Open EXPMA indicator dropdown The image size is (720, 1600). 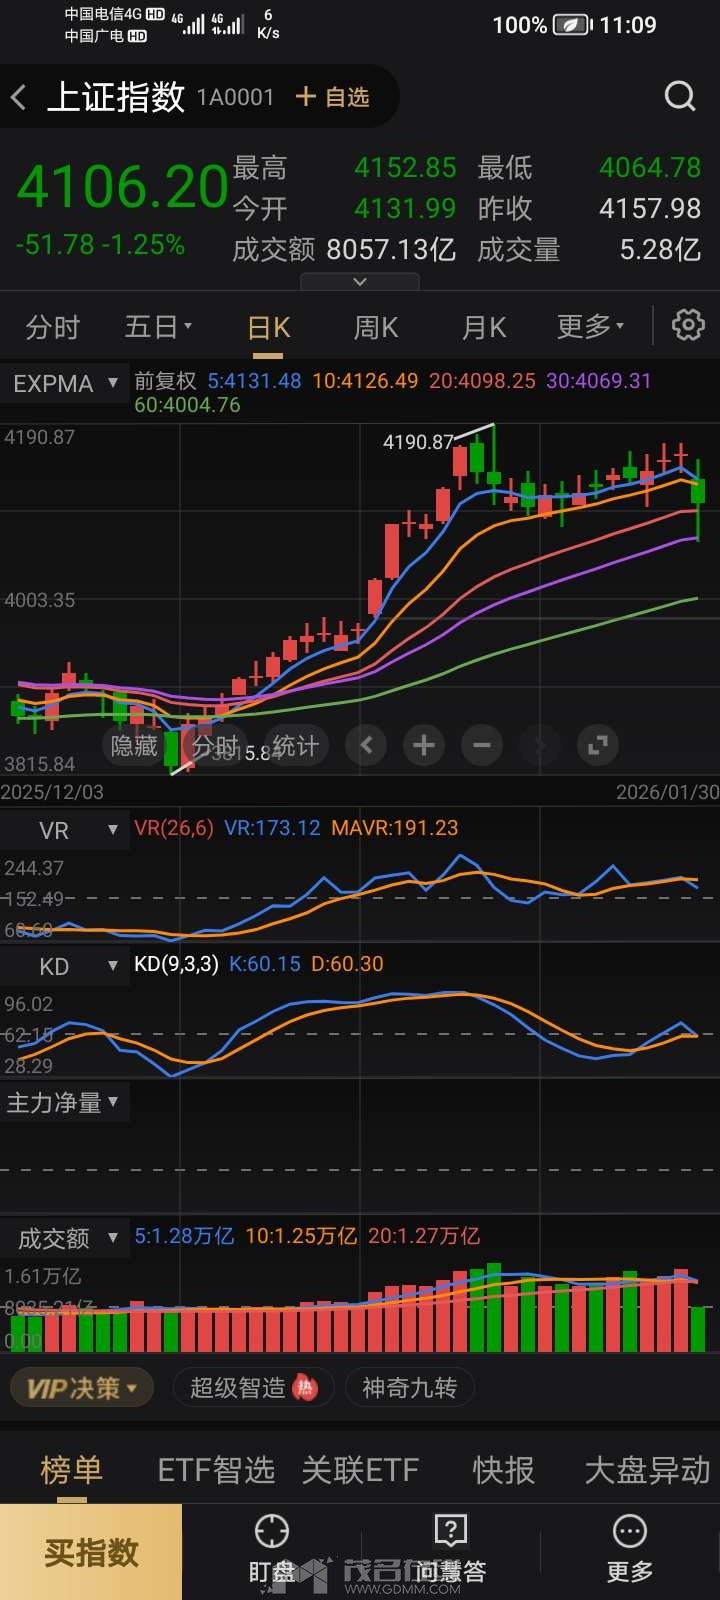point(65,383)
